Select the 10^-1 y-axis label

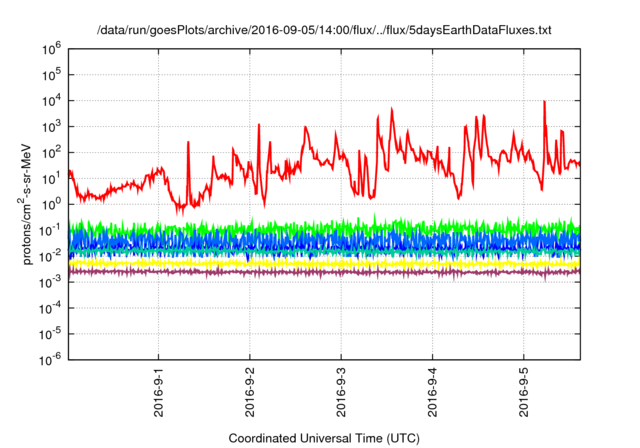click(x=51, y=231)
